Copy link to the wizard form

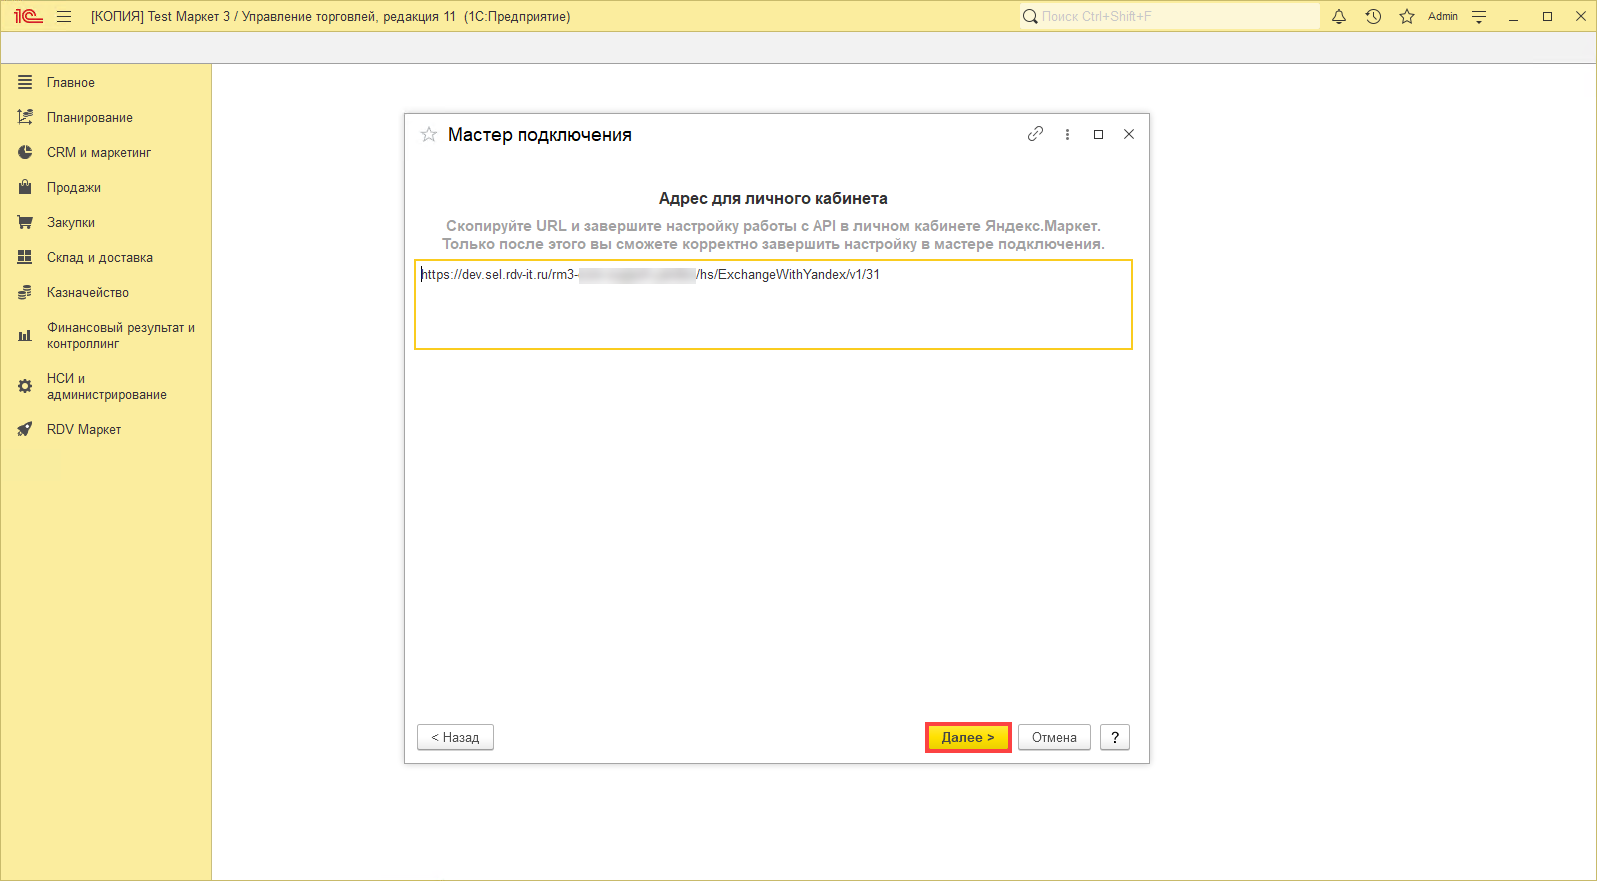(1035, 134)
